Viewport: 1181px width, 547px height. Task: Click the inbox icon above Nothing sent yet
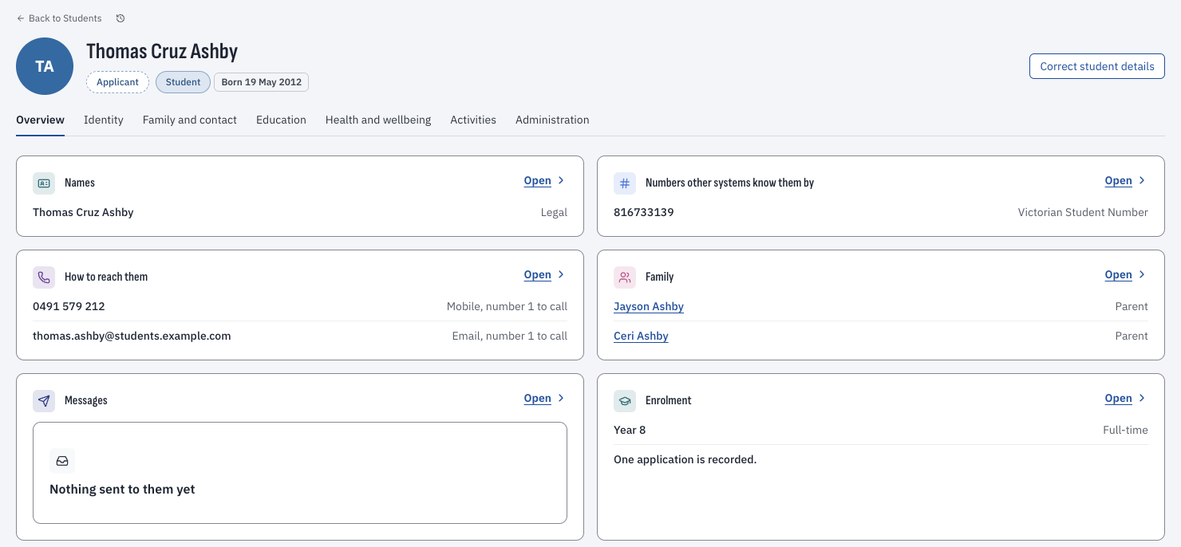pyautogui.click(x=63, y=460)
